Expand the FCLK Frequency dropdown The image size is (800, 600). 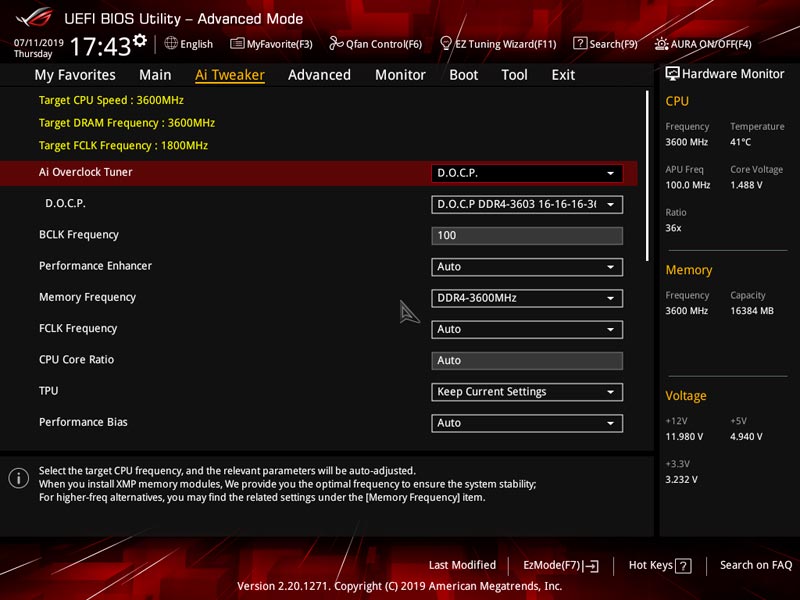(x=527, y=330)
